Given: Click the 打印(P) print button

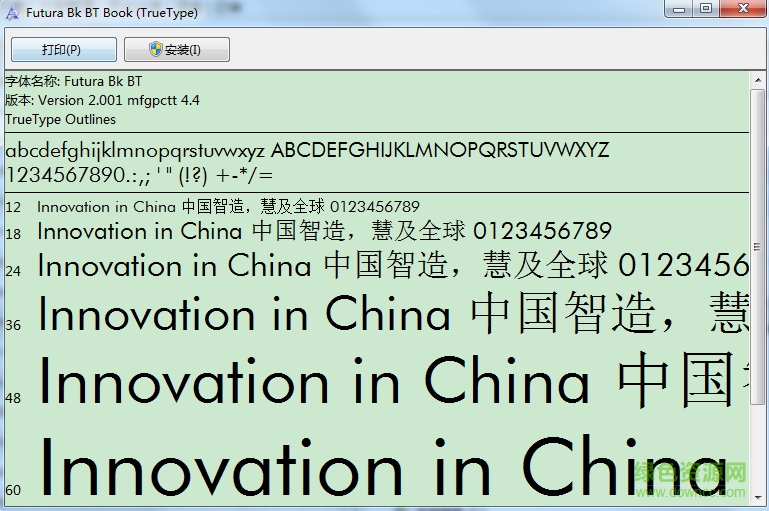Looking at the screenshot, I should pyautogui.click(x=64, y=50).
